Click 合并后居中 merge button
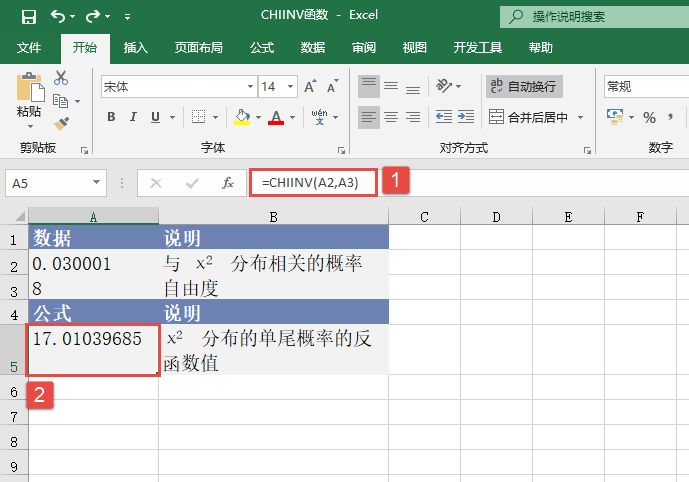This screenshot has width=689, height=482. pos(529,117)
